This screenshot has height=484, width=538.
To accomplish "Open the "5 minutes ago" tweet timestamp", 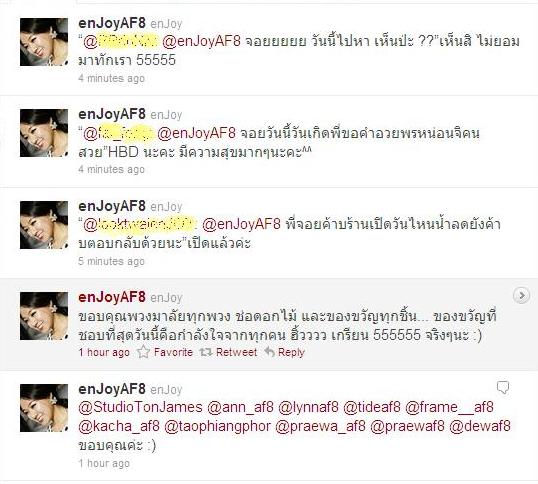I will pyautogui.click(x=112, y=261).
